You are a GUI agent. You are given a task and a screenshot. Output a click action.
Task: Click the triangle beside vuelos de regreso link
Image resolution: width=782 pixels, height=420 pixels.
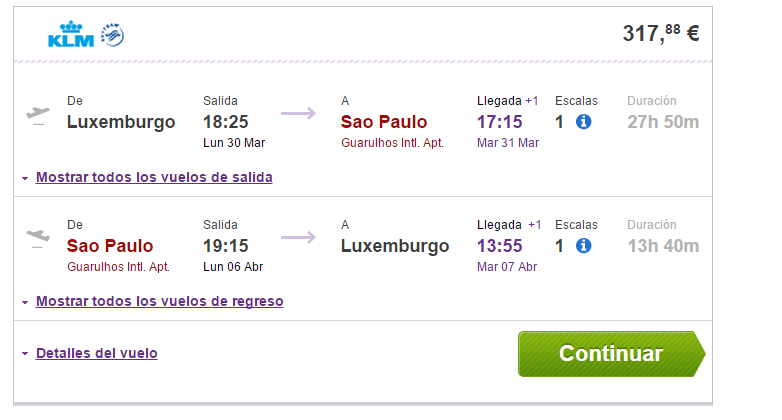(25, 302)
